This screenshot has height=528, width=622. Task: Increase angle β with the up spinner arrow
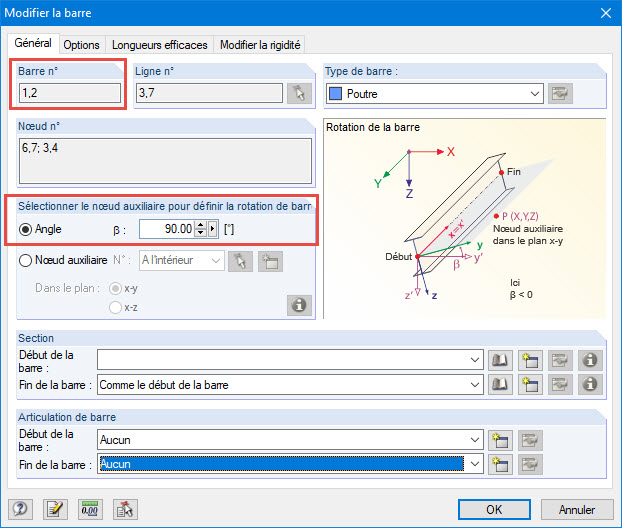[x=201, y=225]
